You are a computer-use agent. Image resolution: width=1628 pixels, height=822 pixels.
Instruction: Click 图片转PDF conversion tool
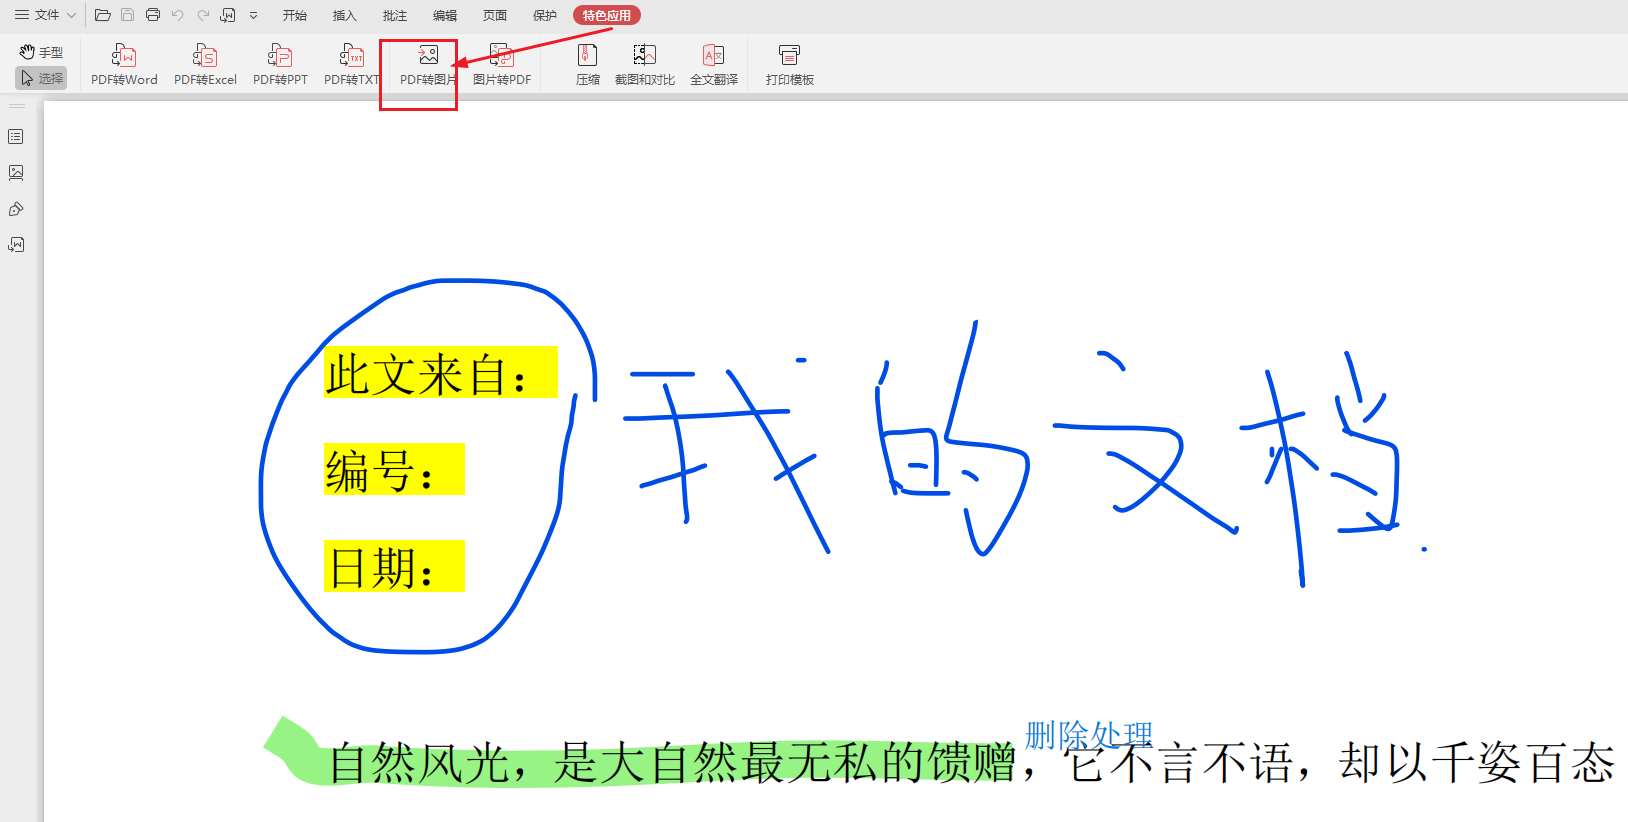(502, 65)
